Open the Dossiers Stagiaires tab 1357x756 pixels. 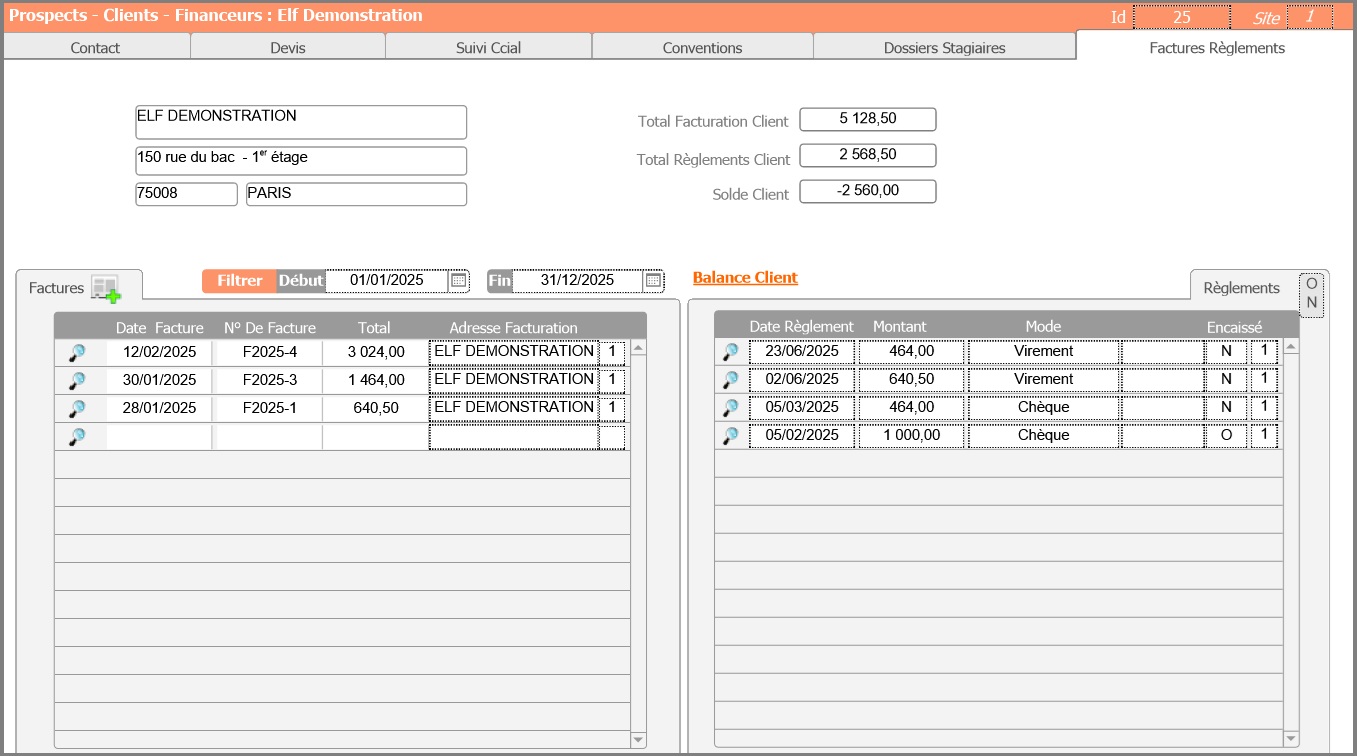(944, 48)
